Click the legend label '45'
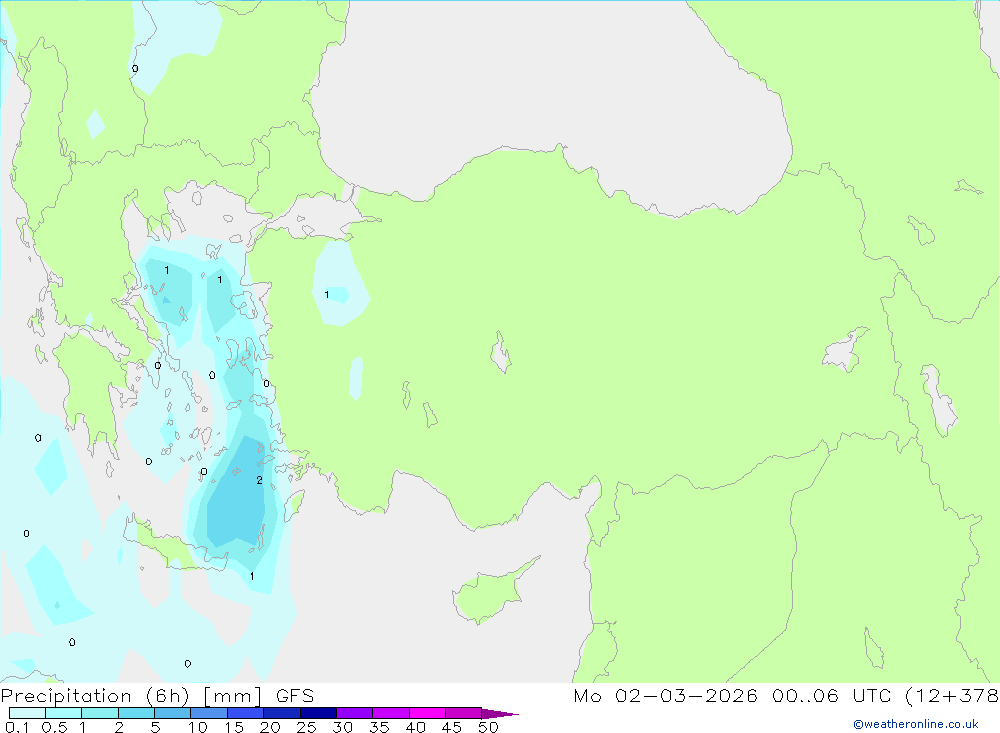 tap(452, 727)
